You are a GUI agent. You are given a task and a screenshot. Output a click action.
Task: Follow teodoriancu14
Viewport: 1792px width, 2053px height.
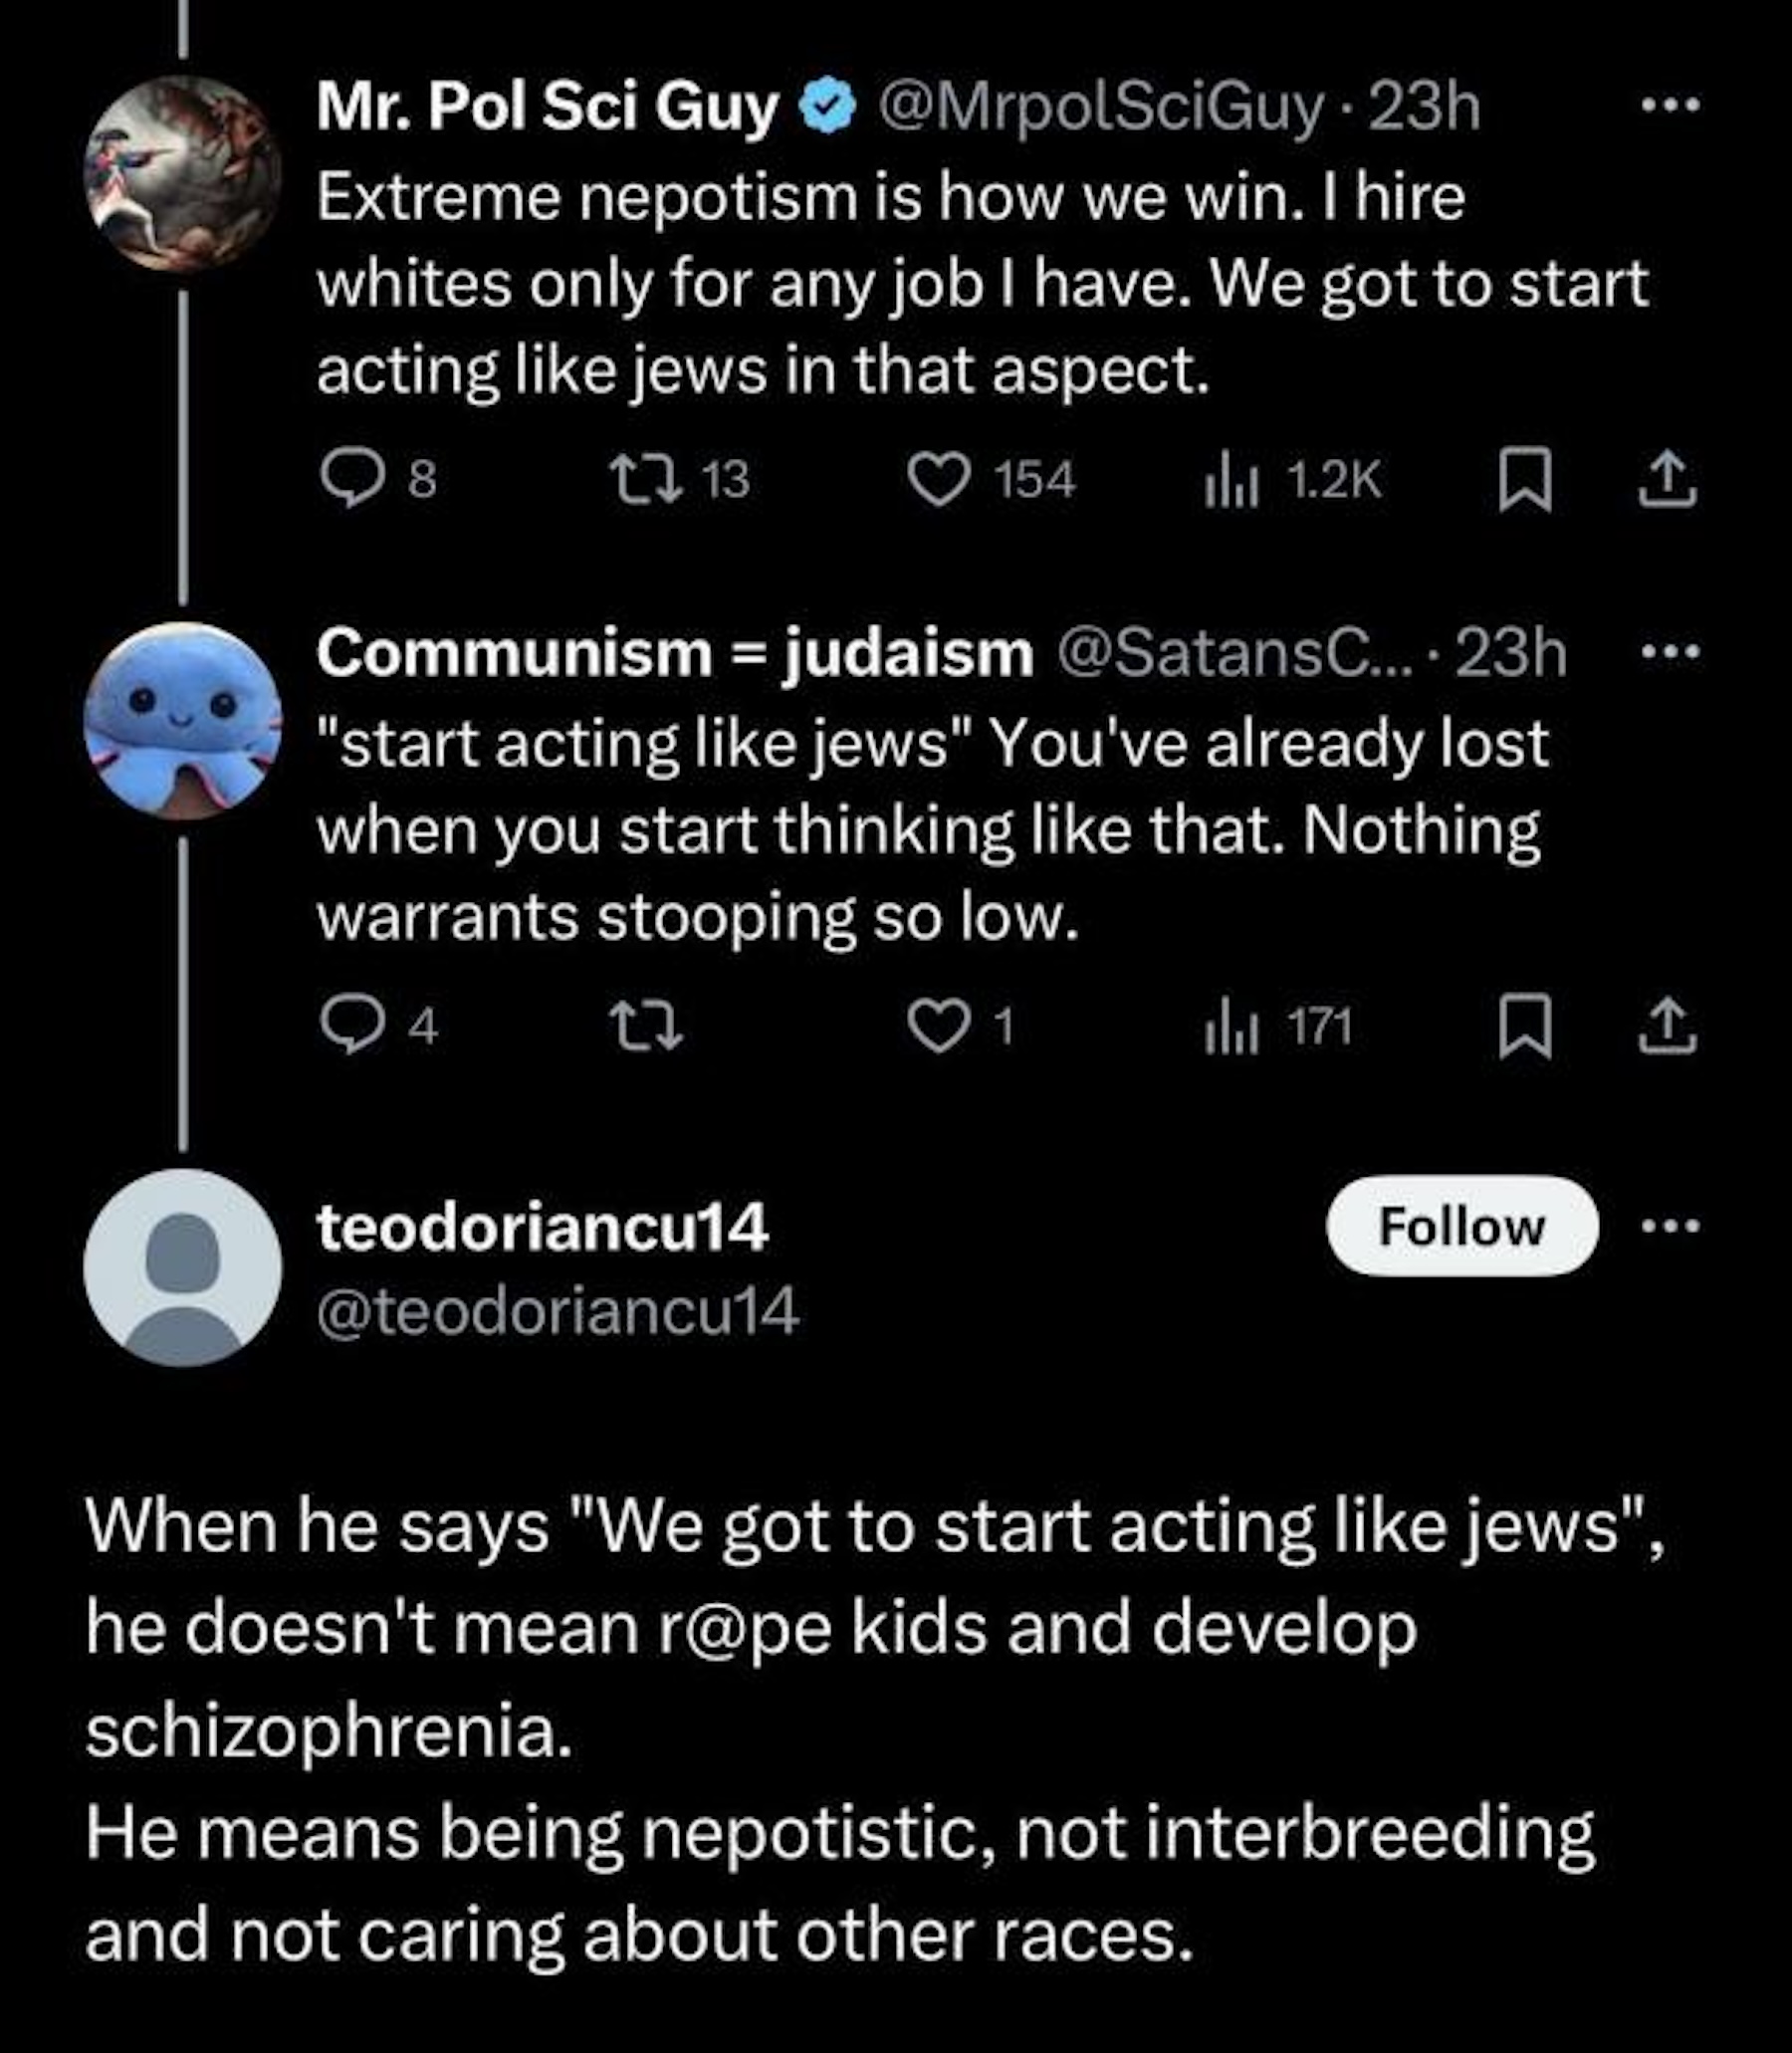coord(1461,1226)
